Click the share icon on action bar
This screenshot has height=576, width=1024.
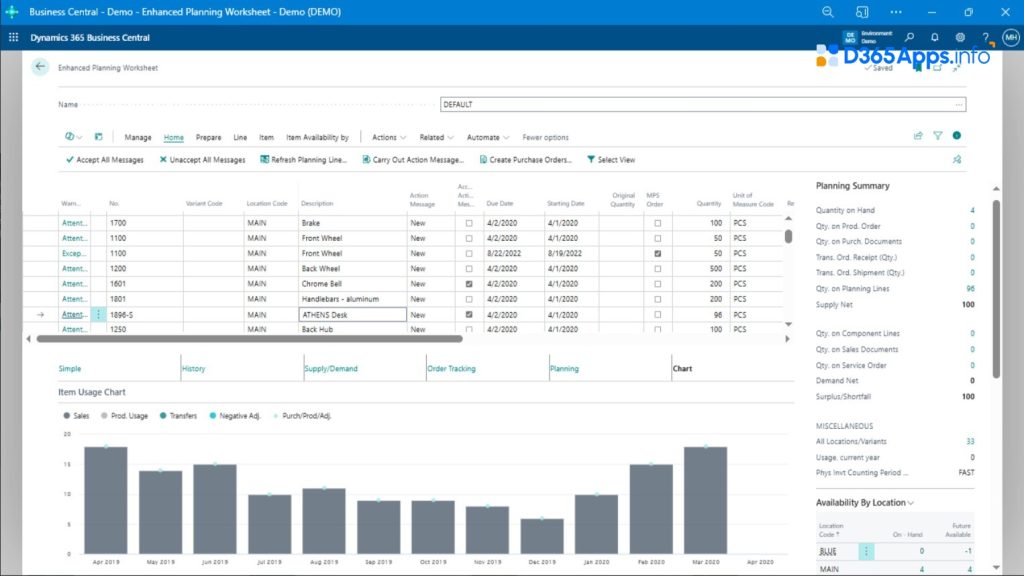[x=918, y=136]
